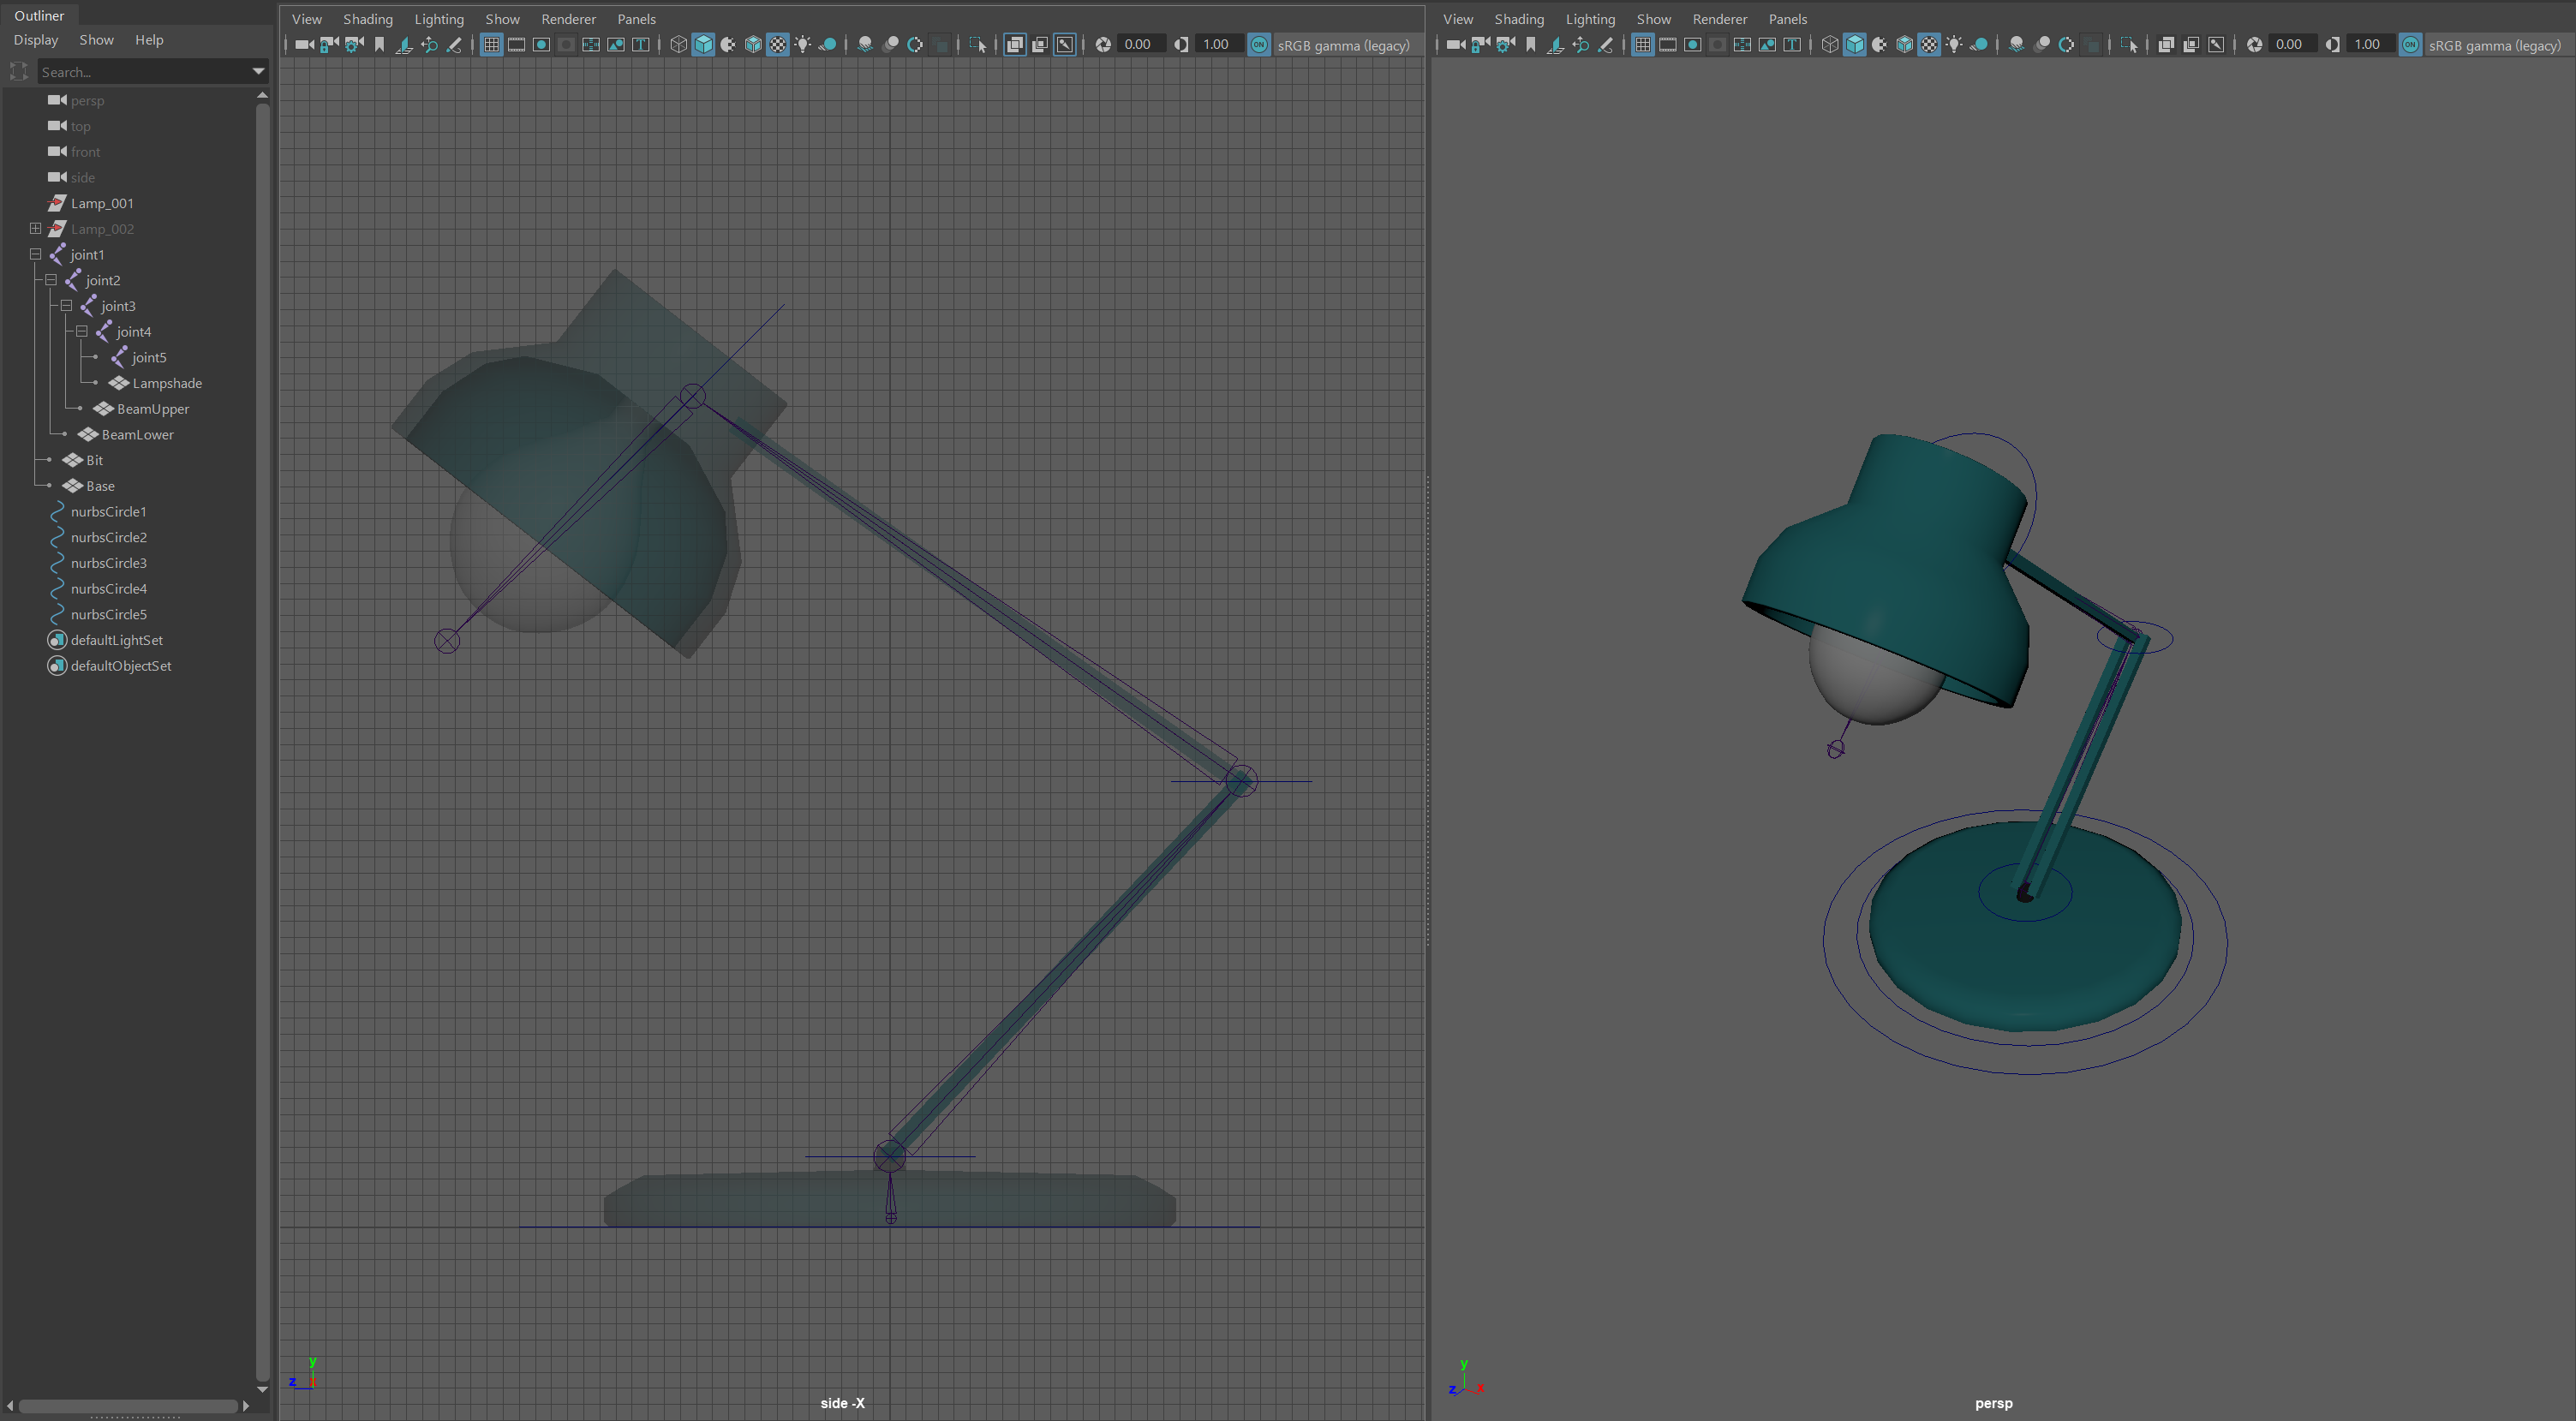Select the Lampshade mesh in Outliner

click(x=166, y=383)
